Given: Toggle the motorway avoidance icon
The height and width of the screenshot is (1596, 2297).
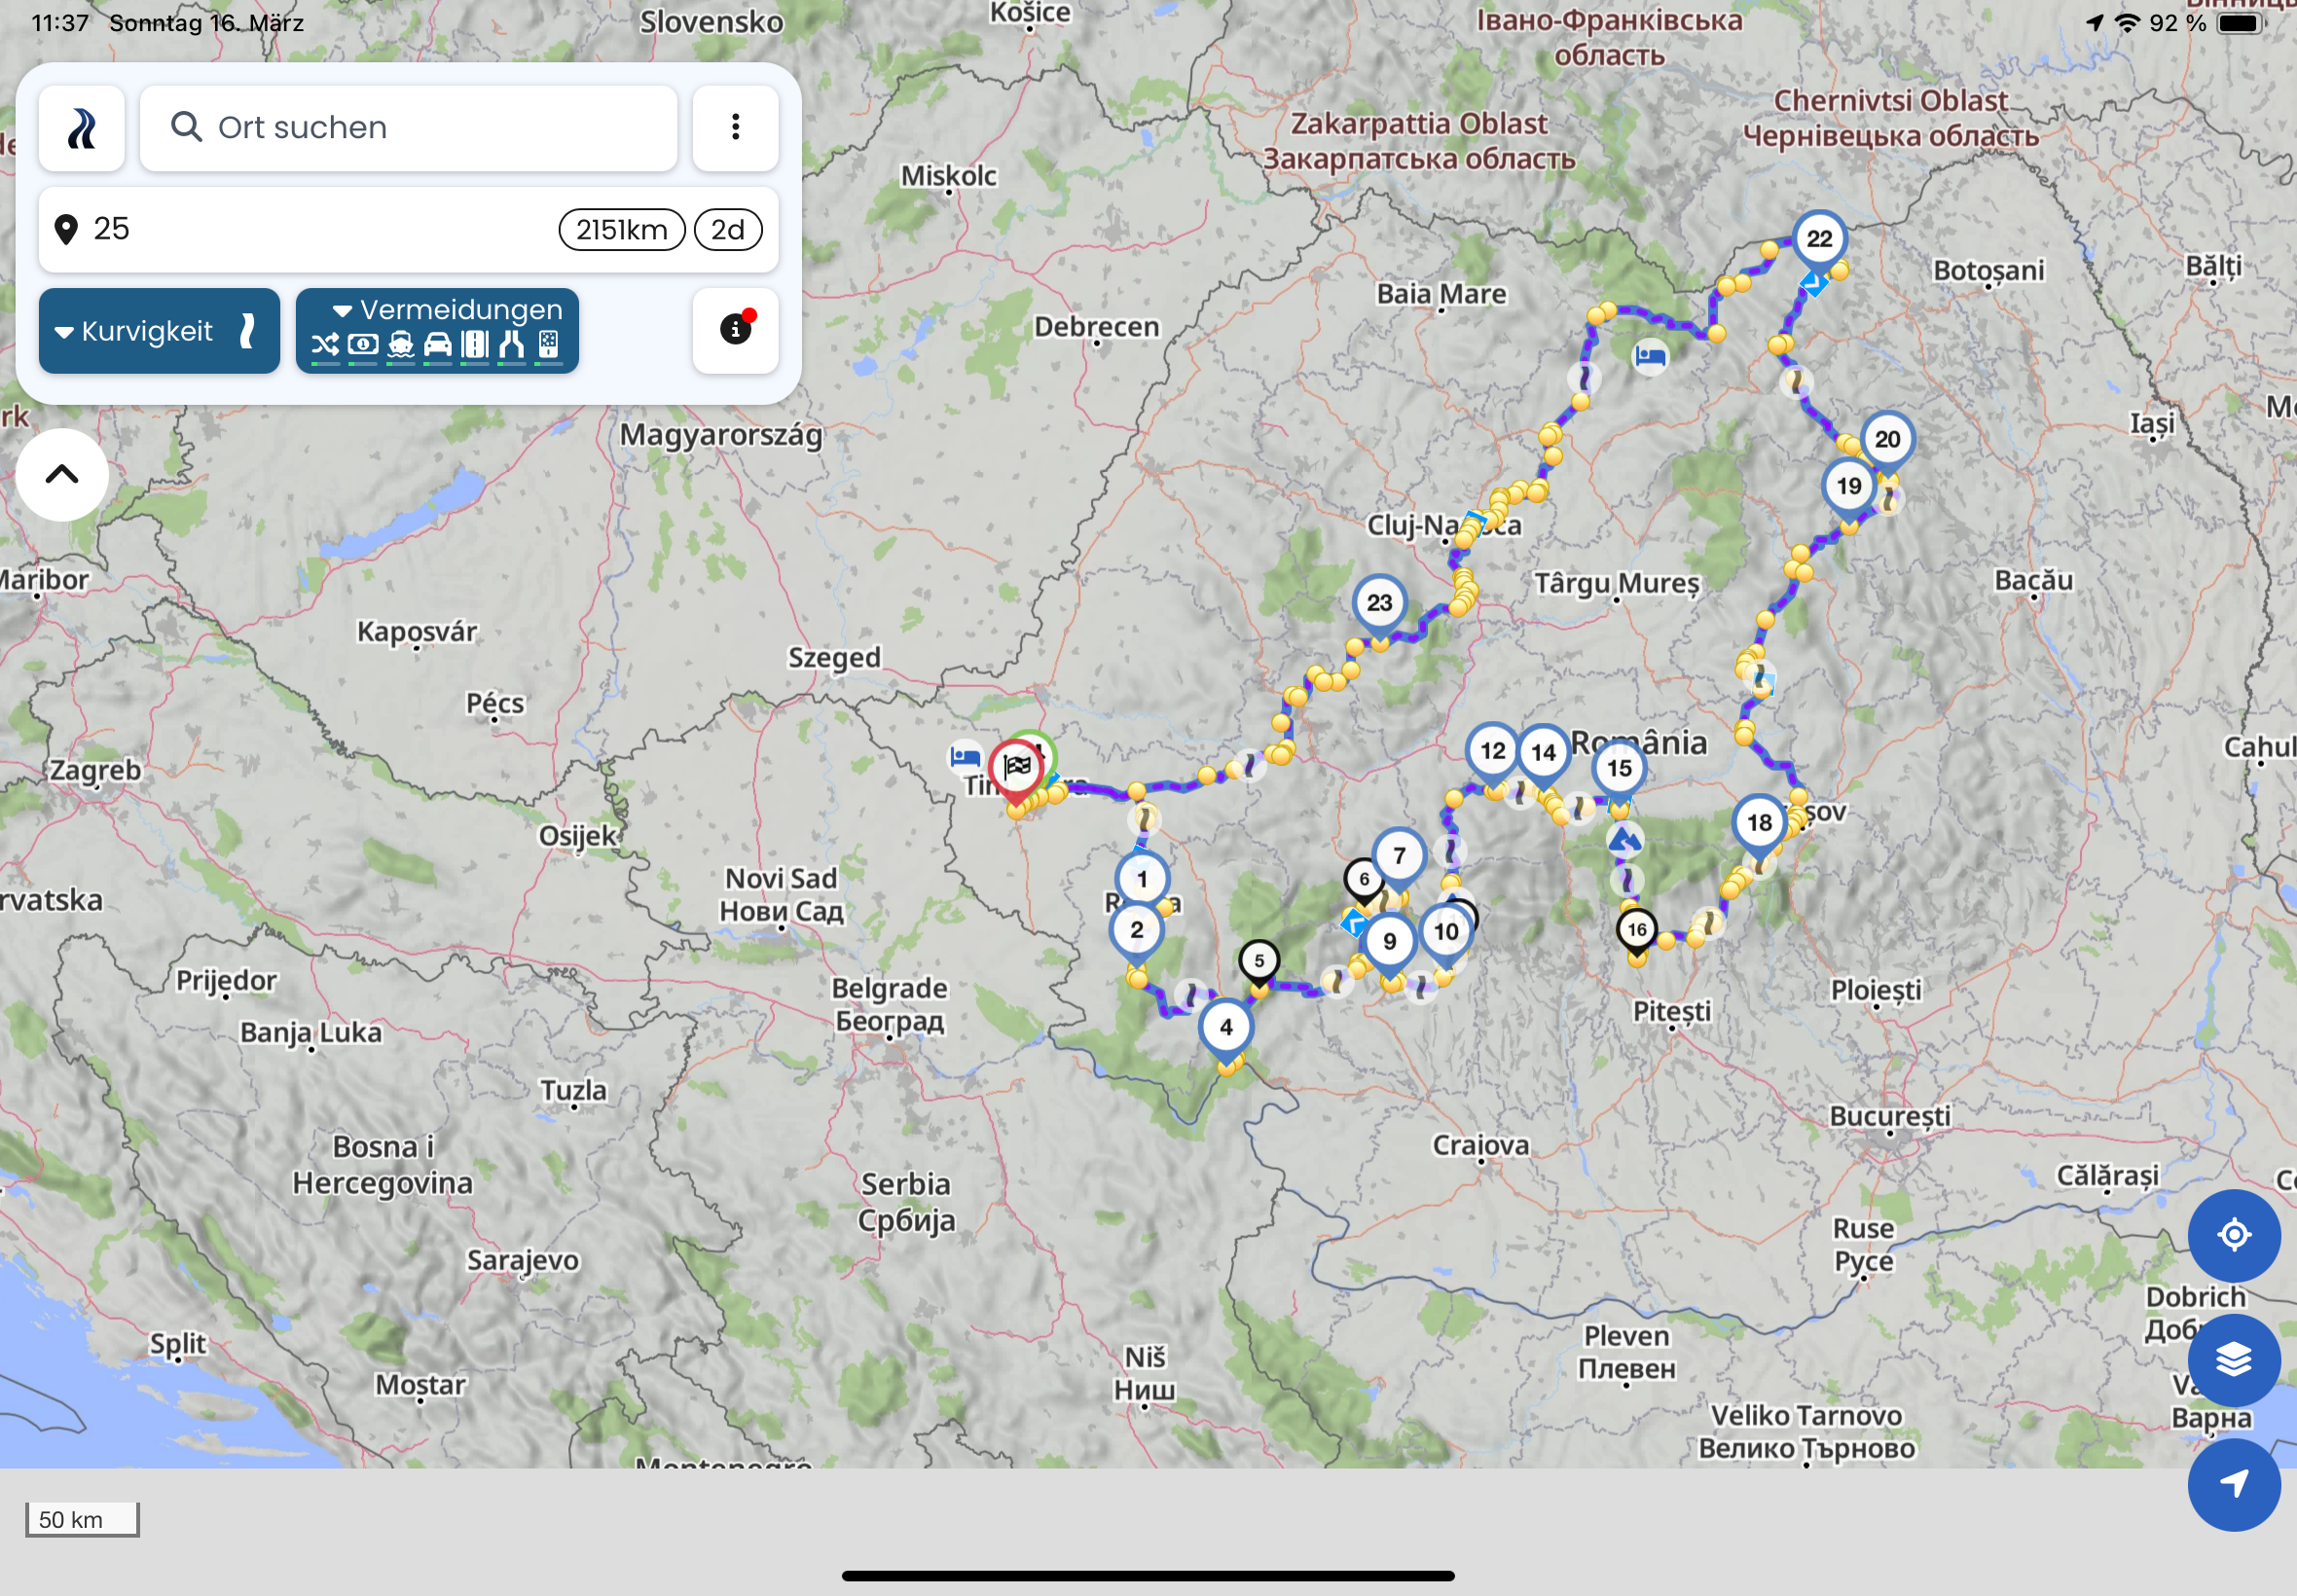Looking at the screenshot, I should [475, 345].
